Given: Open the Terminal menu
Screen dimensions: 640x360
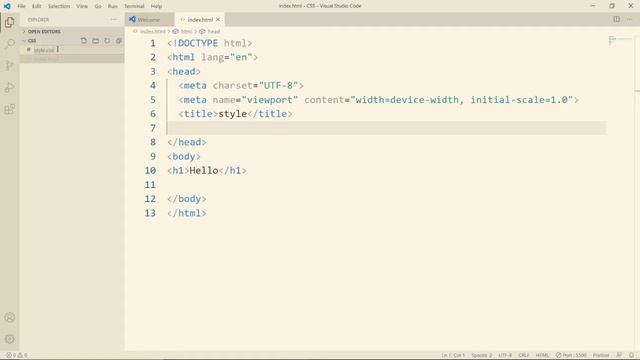Looking at the screenshot, I should 134,6.
